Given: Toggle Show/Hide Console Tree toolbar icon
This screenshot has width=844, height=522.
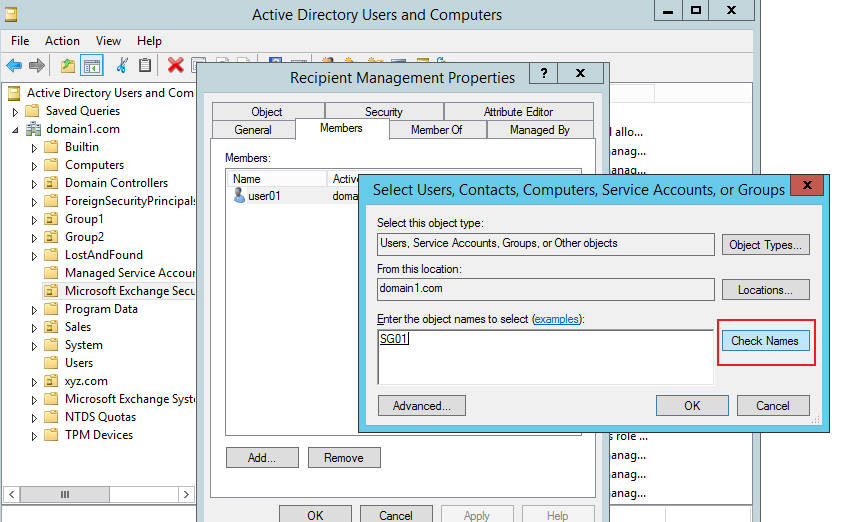Looking at the screenshot, I should coord(92,66).
